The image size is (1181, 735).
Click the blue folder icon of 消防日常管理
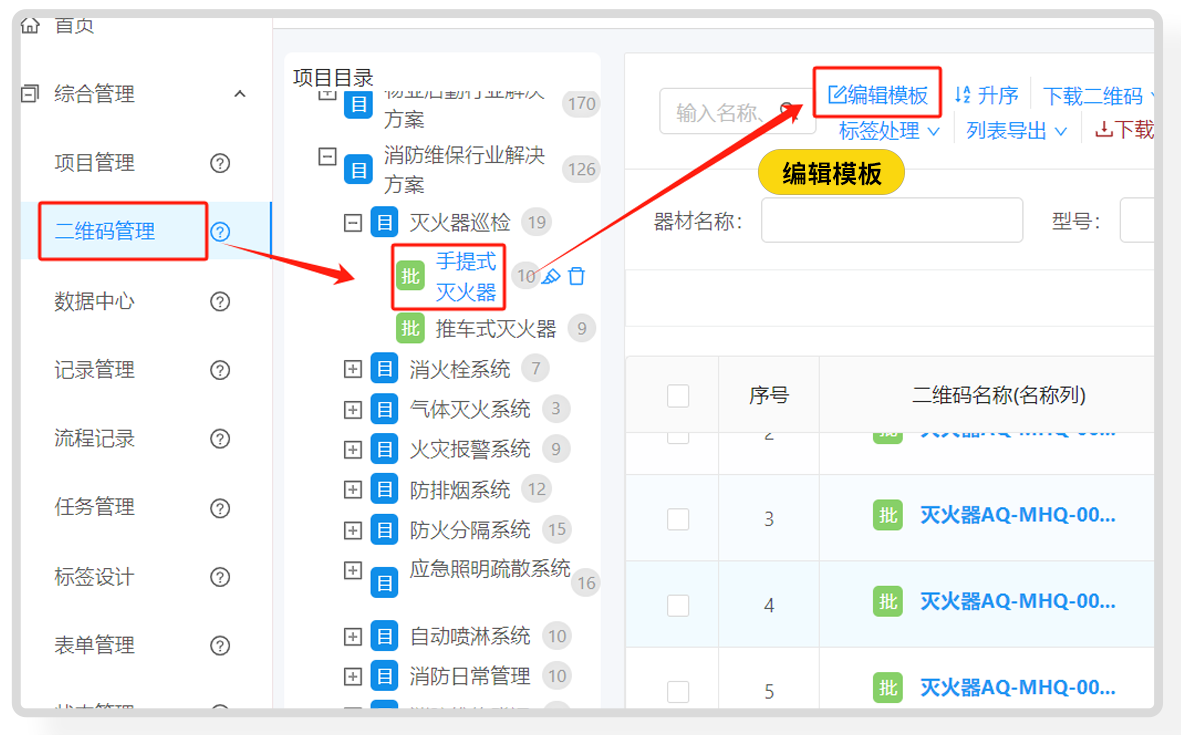[x=385, y=676]
